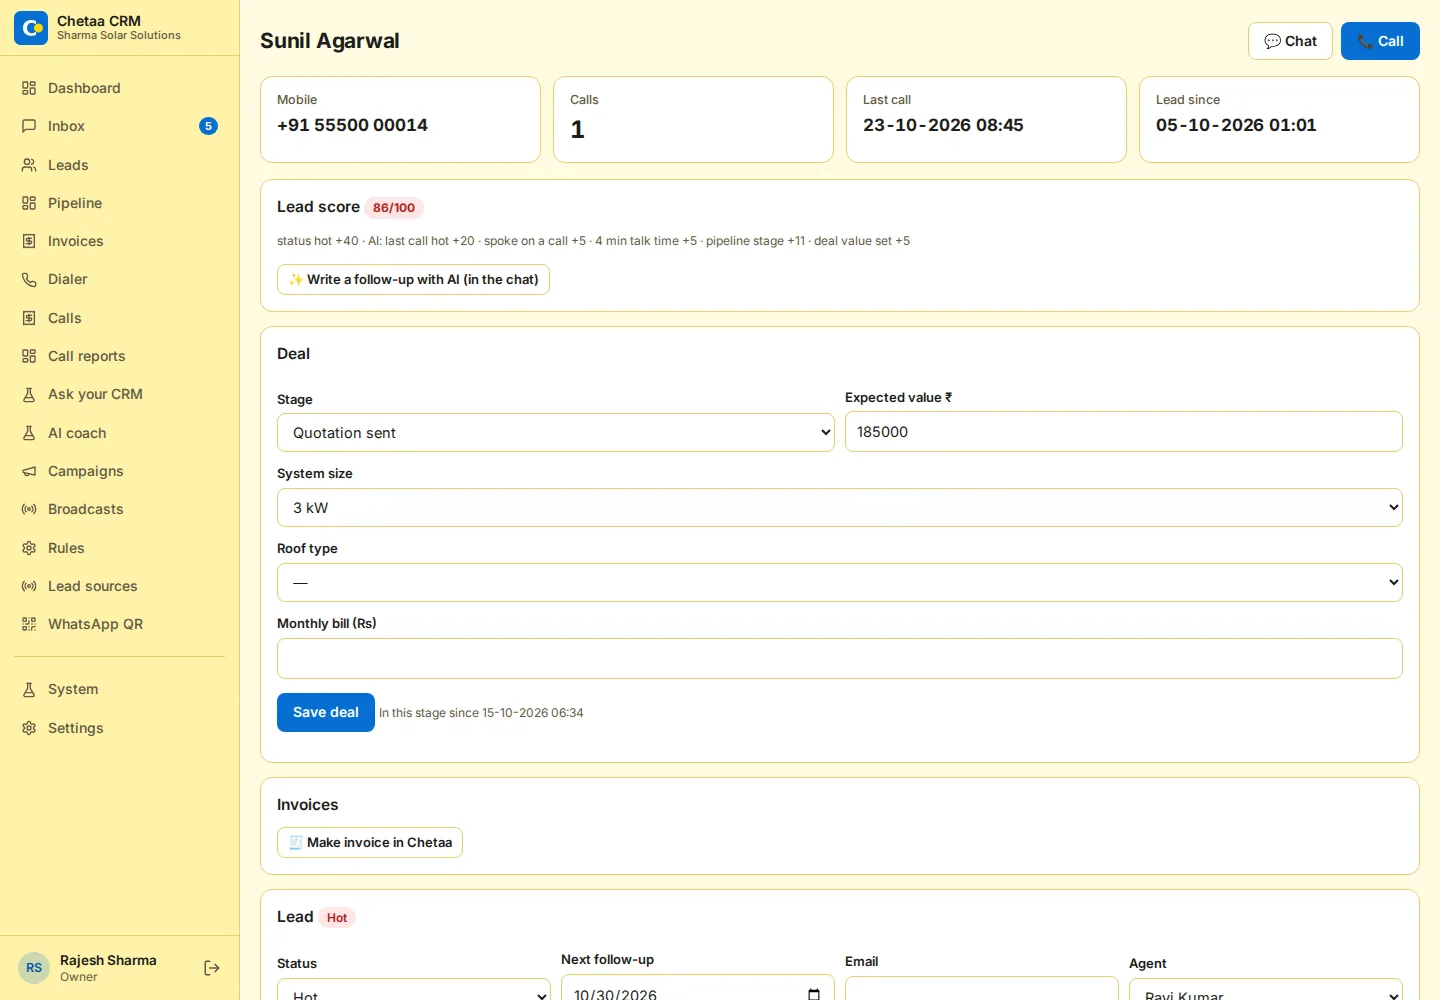This screenshot has width=1440, height=1000.
Task: Click the RS user avatar
Action: tap(34, 968)
